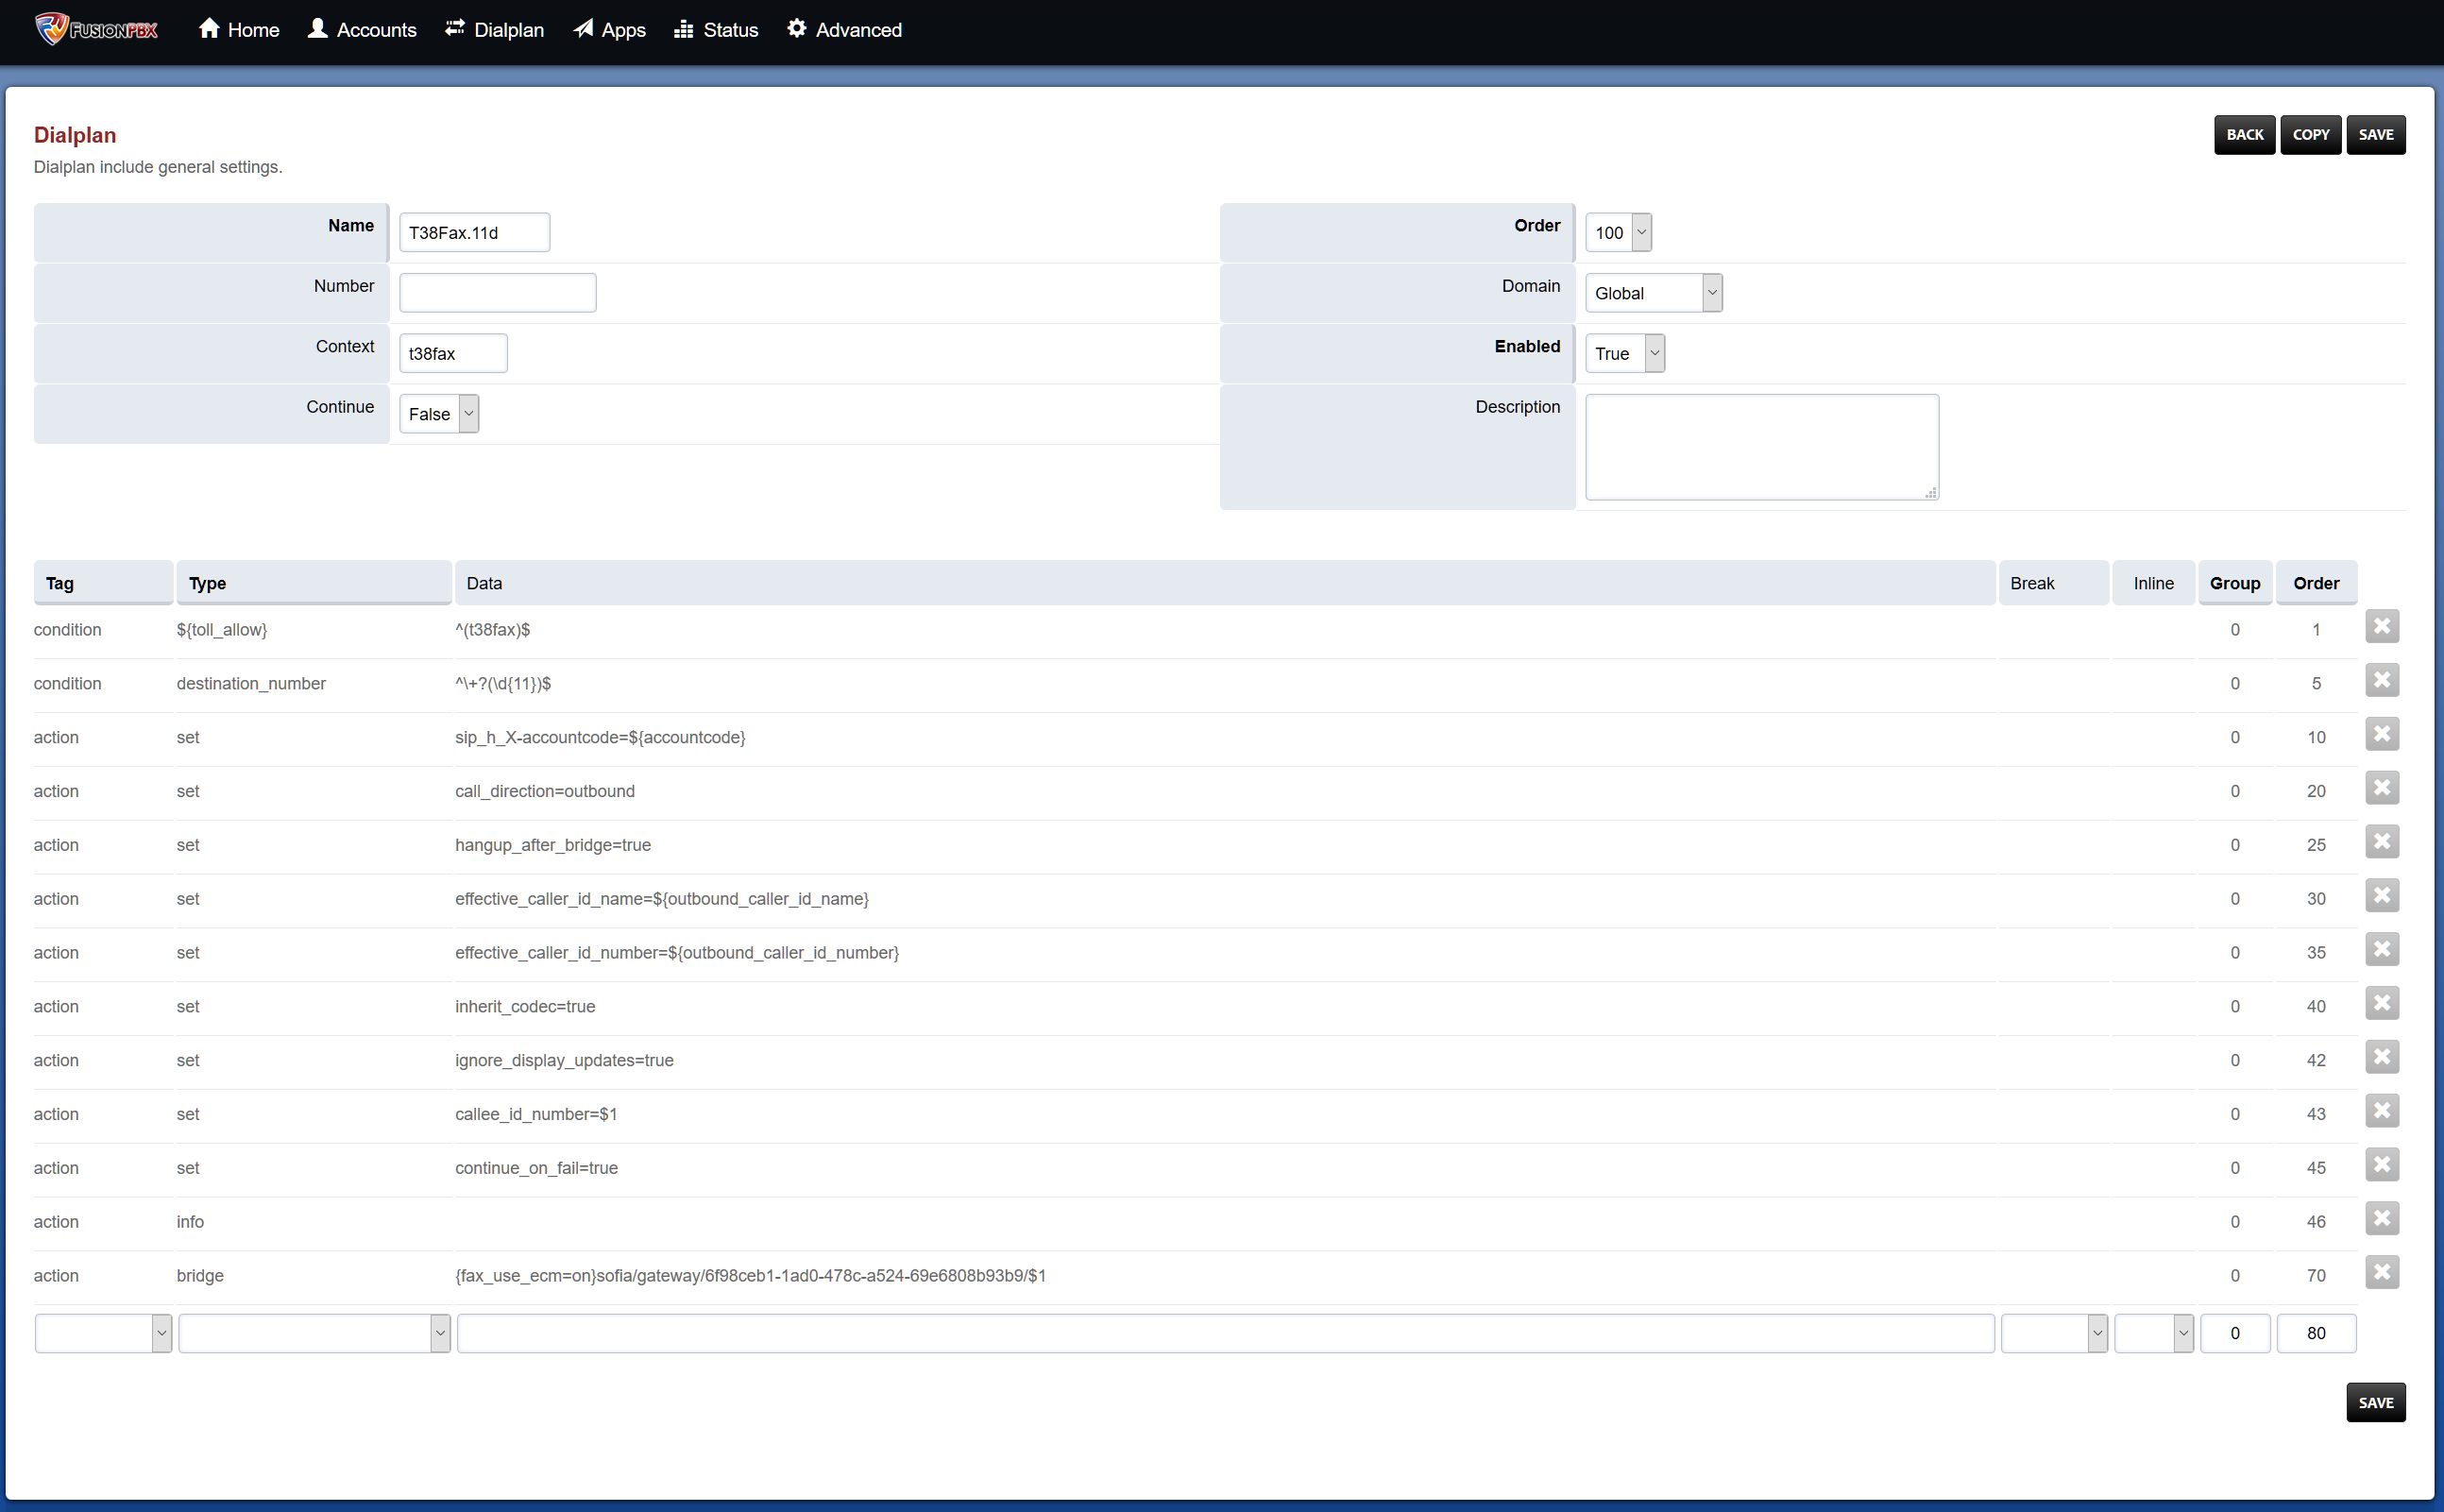Screen dimensions: 2444x1512
Task: Set Continue dropdown to True
Action: tap(438, 413)
